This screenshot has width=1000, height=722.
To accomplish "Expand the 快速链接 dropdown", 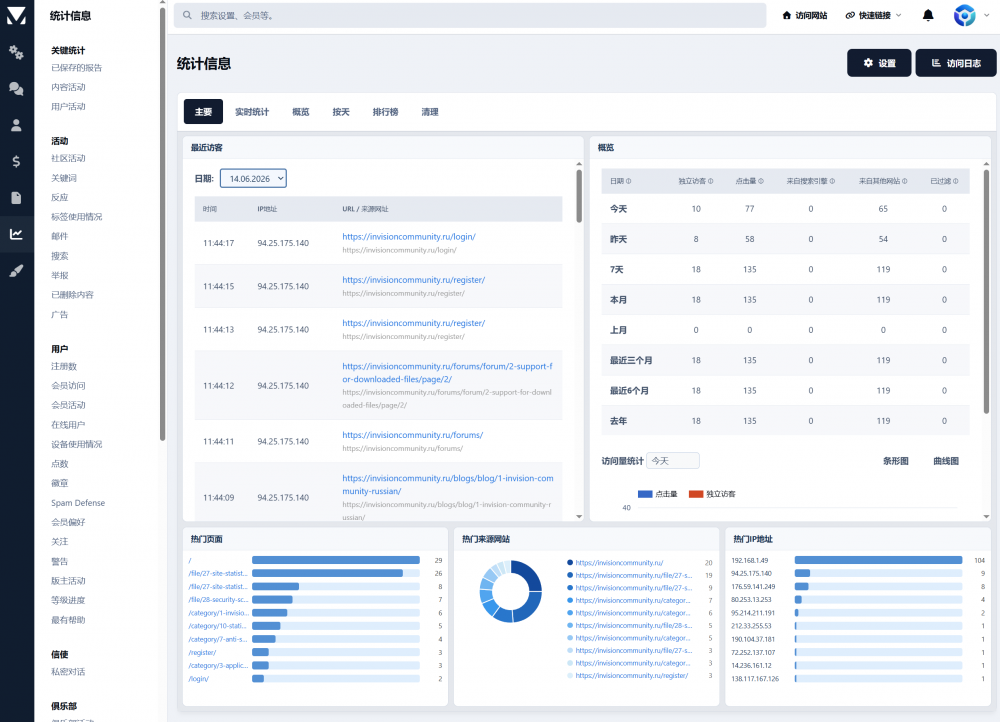I will 873,15.
